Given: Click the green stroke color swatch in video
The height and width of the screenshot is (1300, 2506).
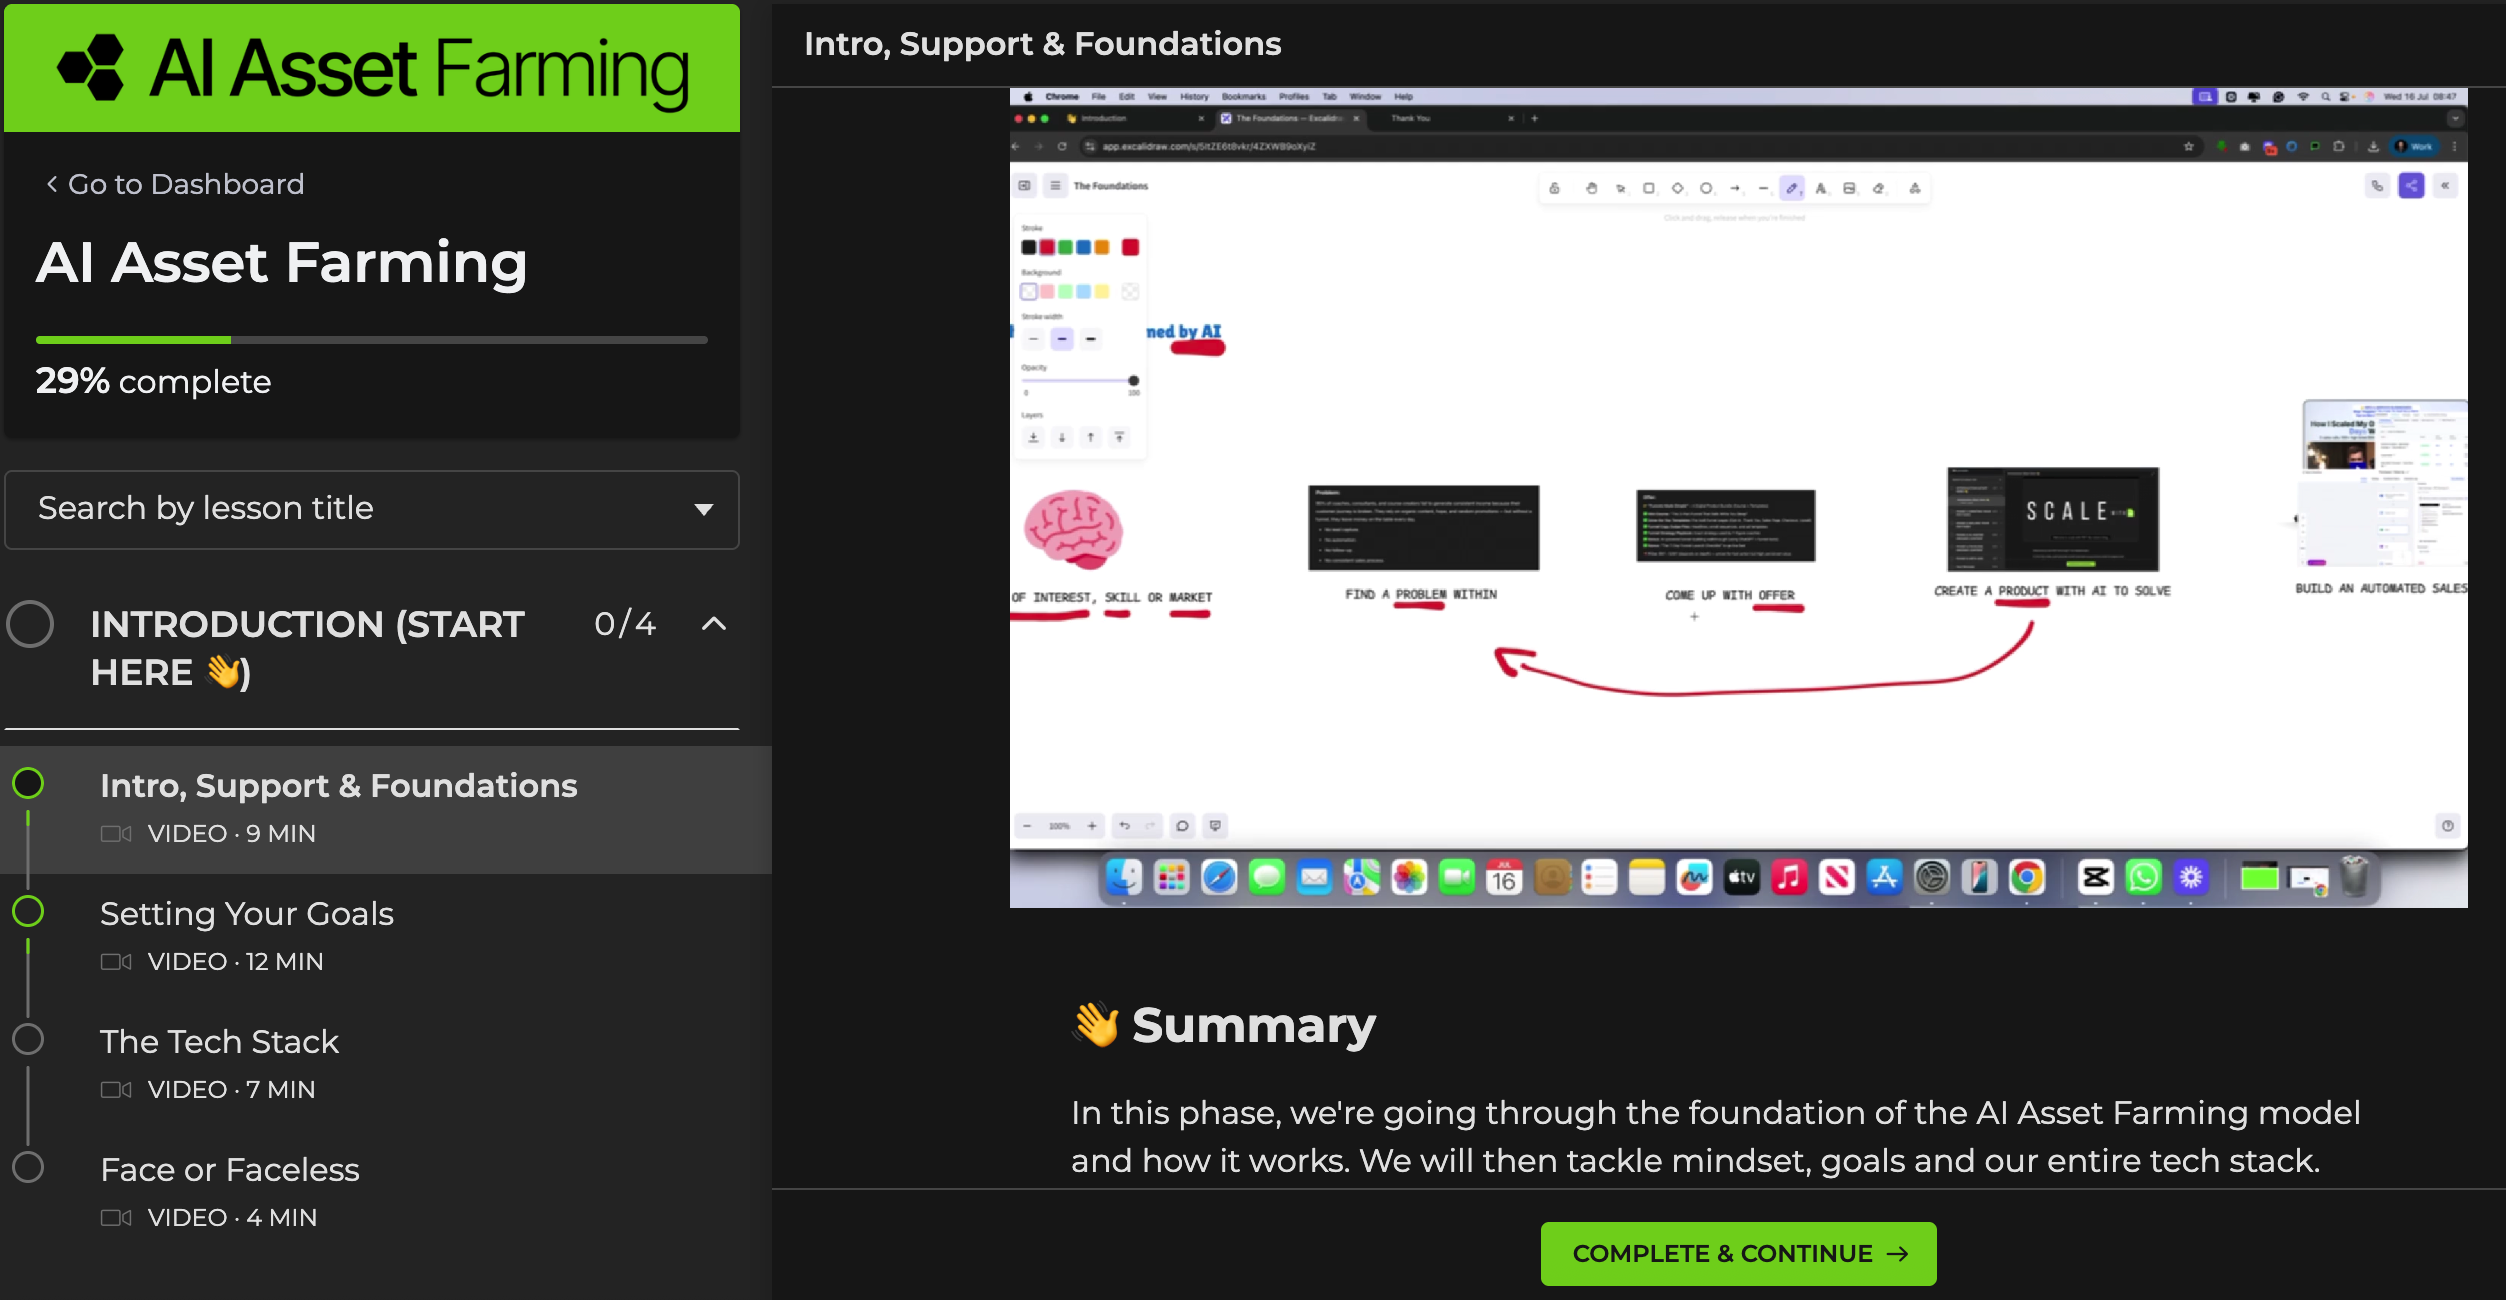Looking at the screenshot, I should coord(1065,247).
